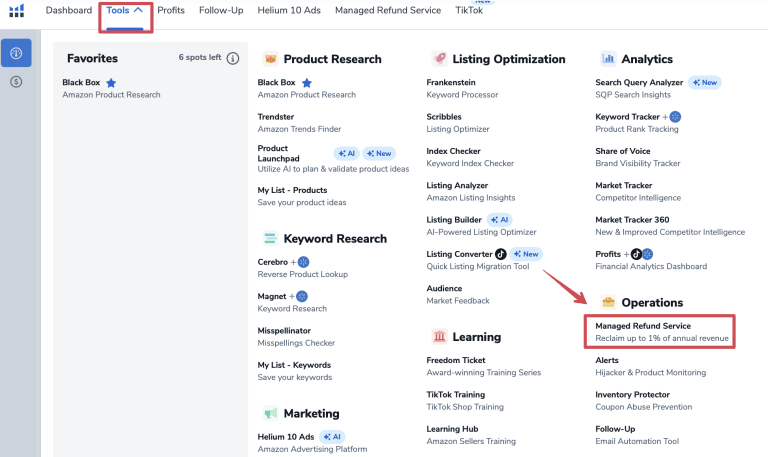Click the Listing Optimization rocket icon

(x=439, y=59)
